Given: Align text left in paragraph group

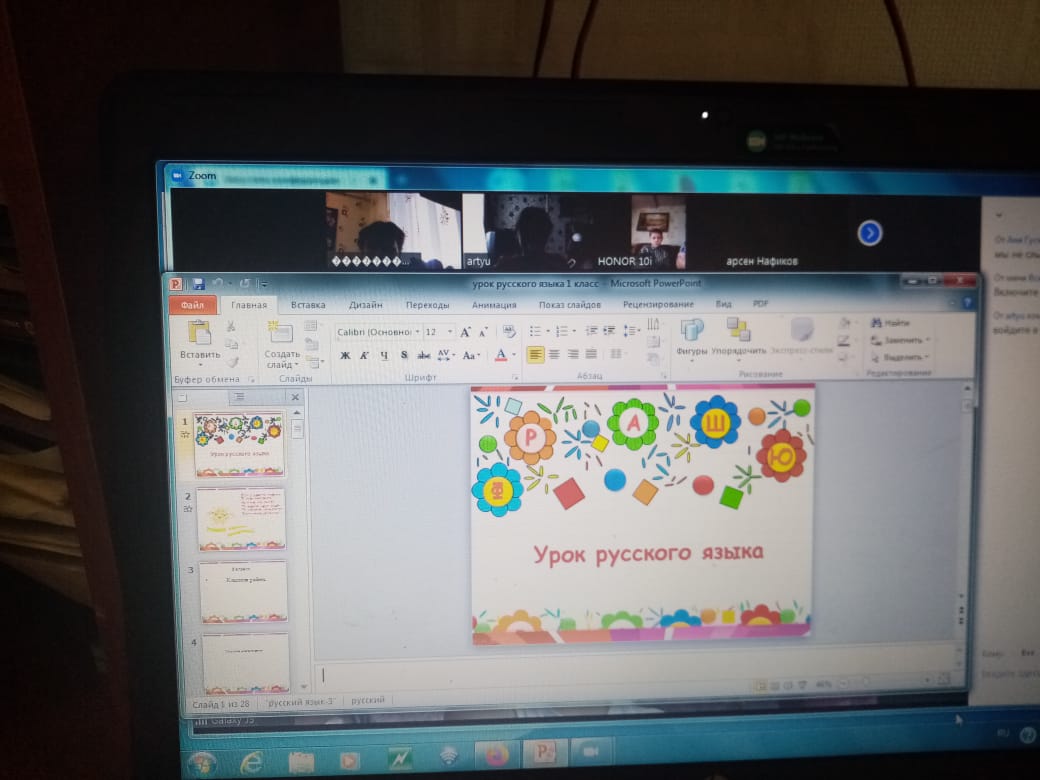Looking at the screenshot, I should (536, 354).
